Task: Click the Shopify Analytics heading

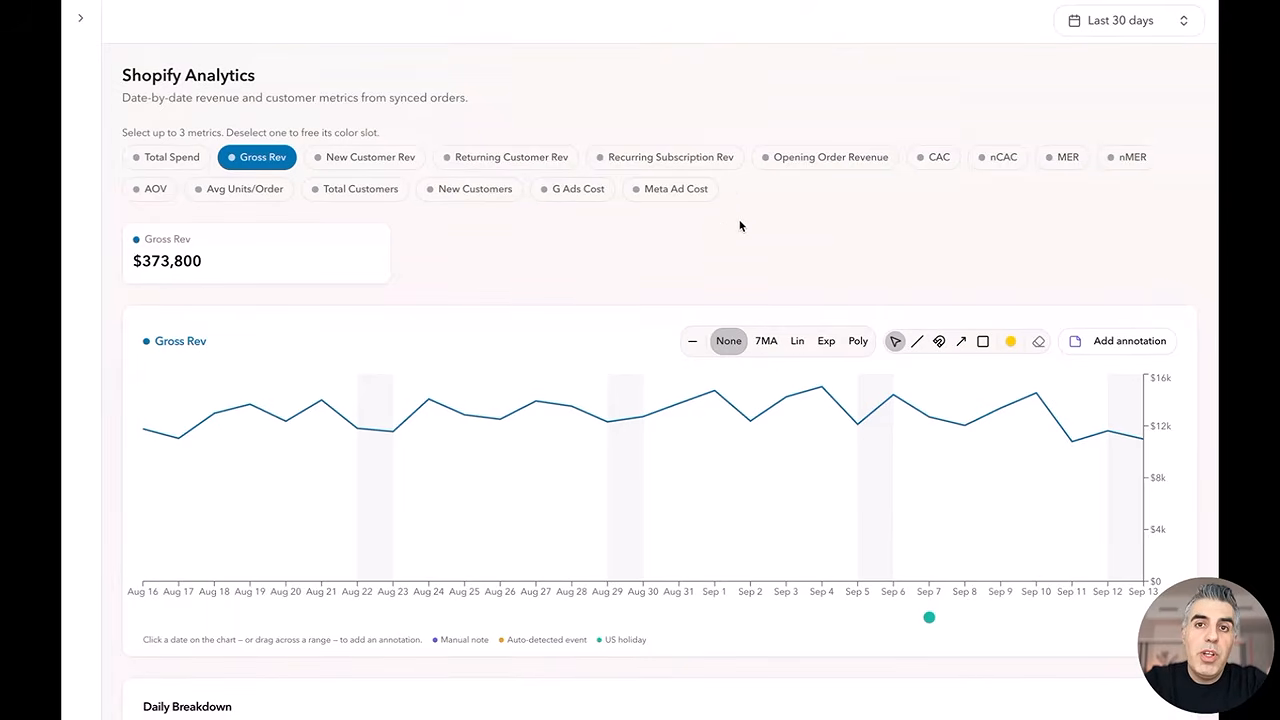Action: pyautogui.click(x=188, y=75)
